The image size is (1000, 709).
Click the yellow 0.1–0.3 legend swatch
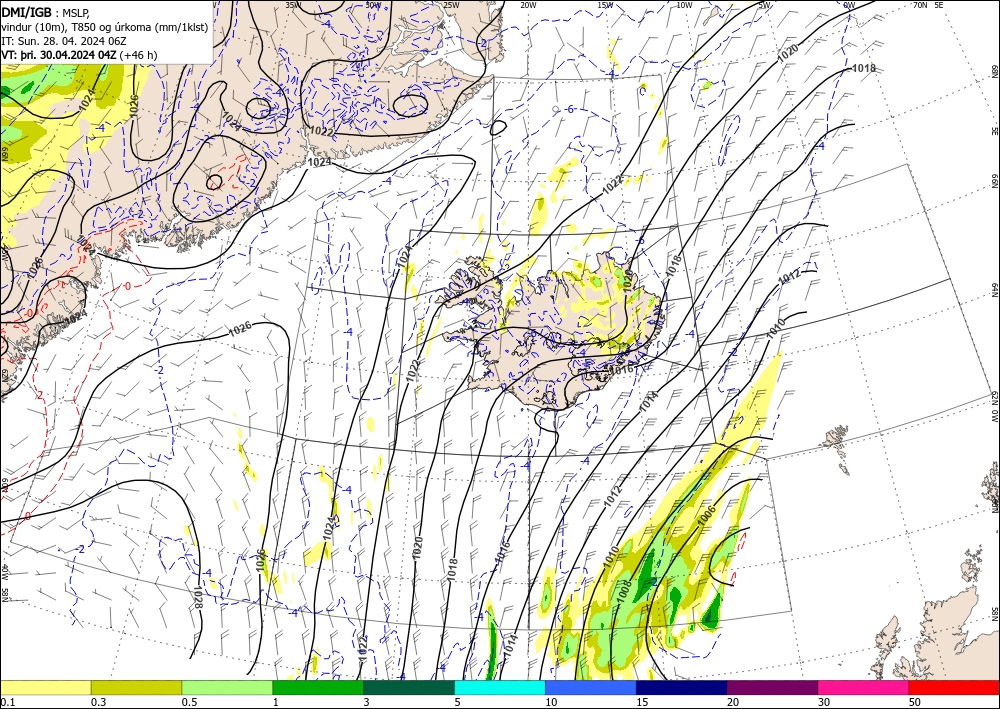(45, 688)
